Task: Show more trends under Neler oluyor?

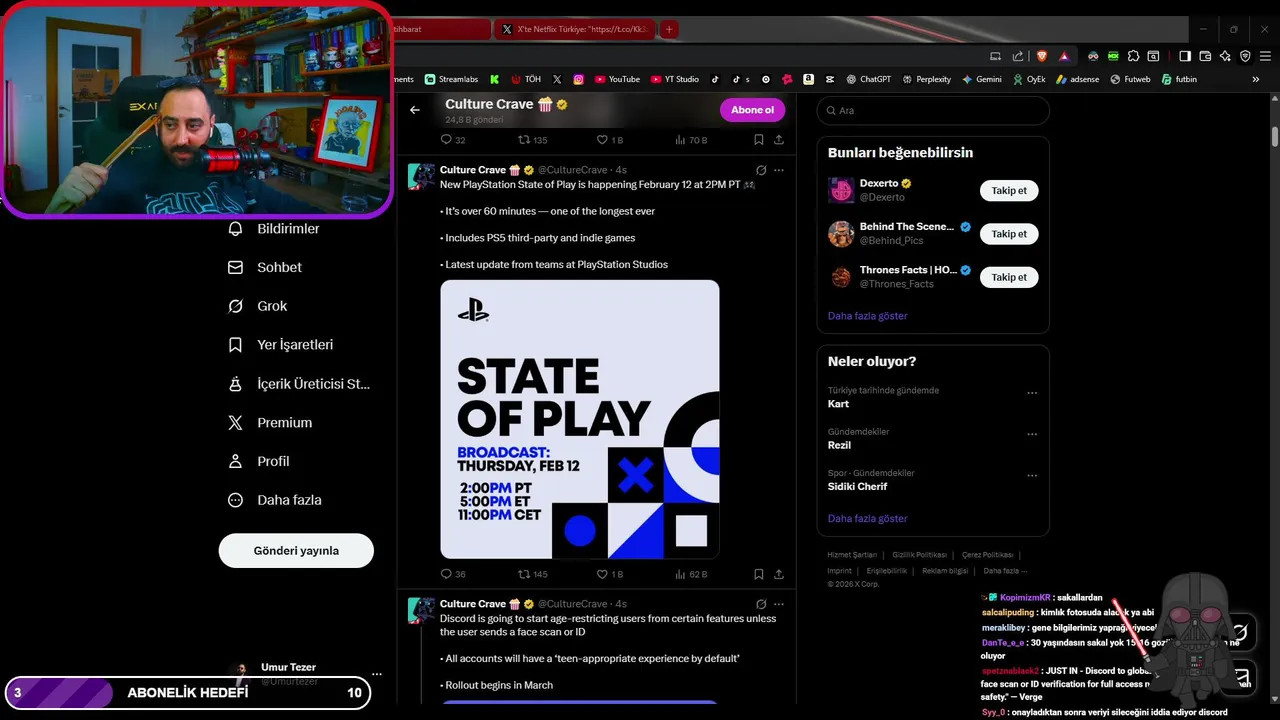Action: tap(867, 519)
